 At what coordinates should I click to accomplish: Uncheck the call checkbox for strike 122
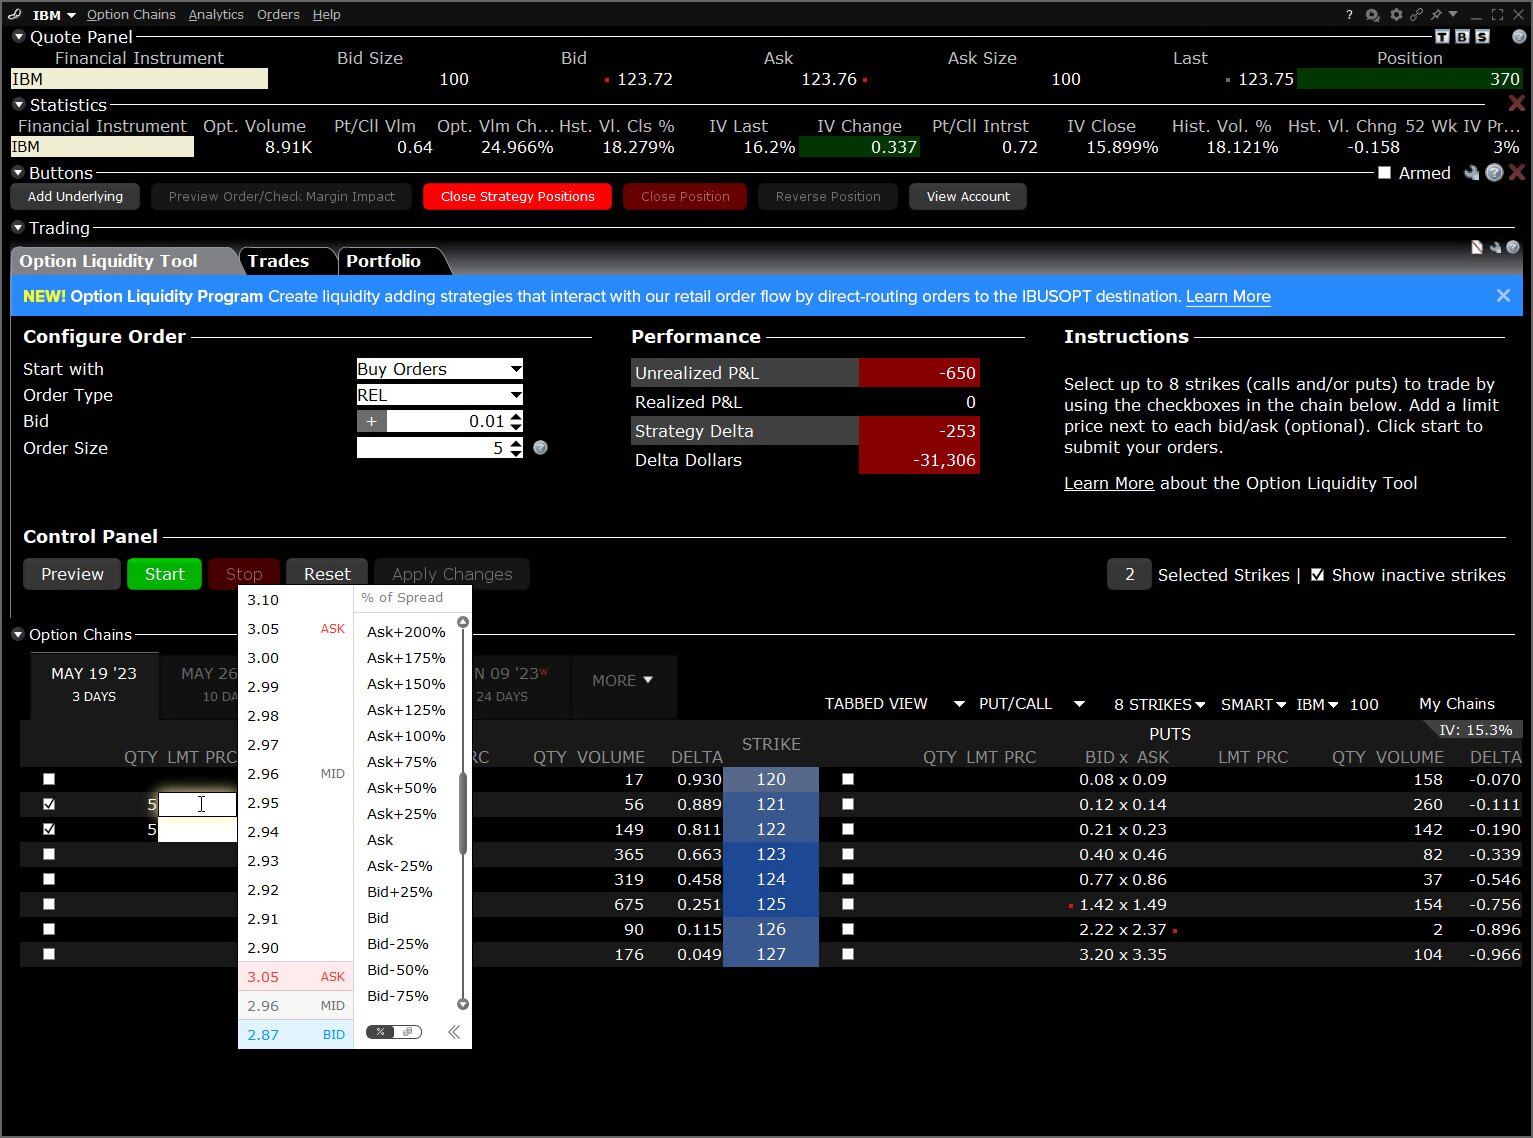click(49, 829)
